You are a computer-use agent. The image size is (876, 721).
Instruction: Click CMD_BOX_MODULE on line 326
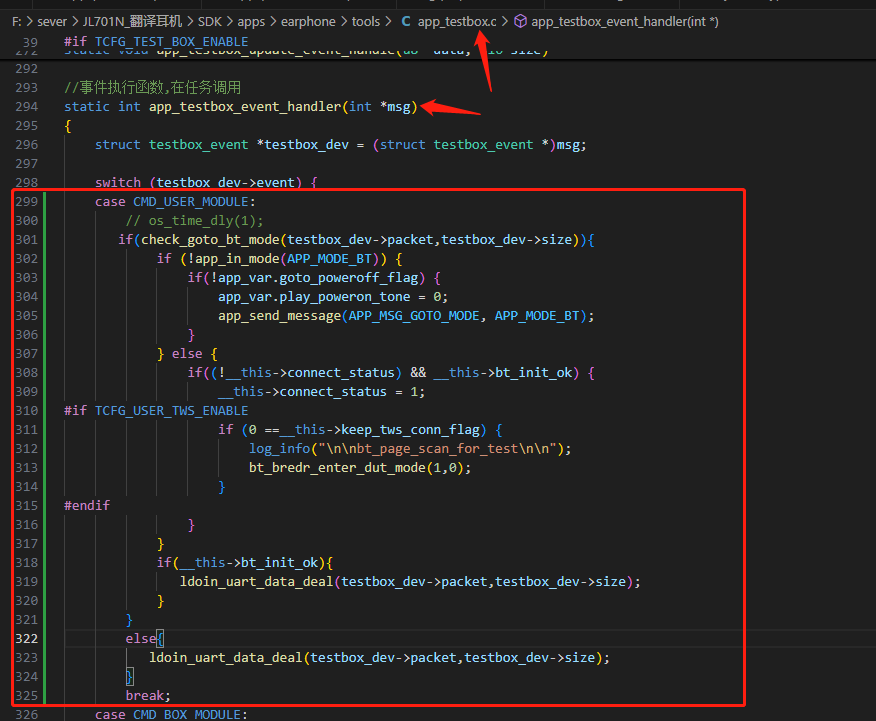187,714
